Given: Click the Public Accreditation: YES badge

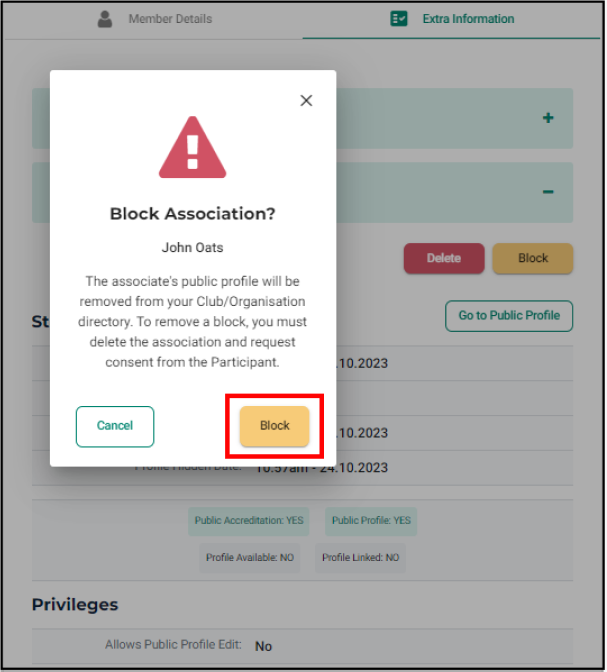Looking at the screenshot, I should 249,521.
